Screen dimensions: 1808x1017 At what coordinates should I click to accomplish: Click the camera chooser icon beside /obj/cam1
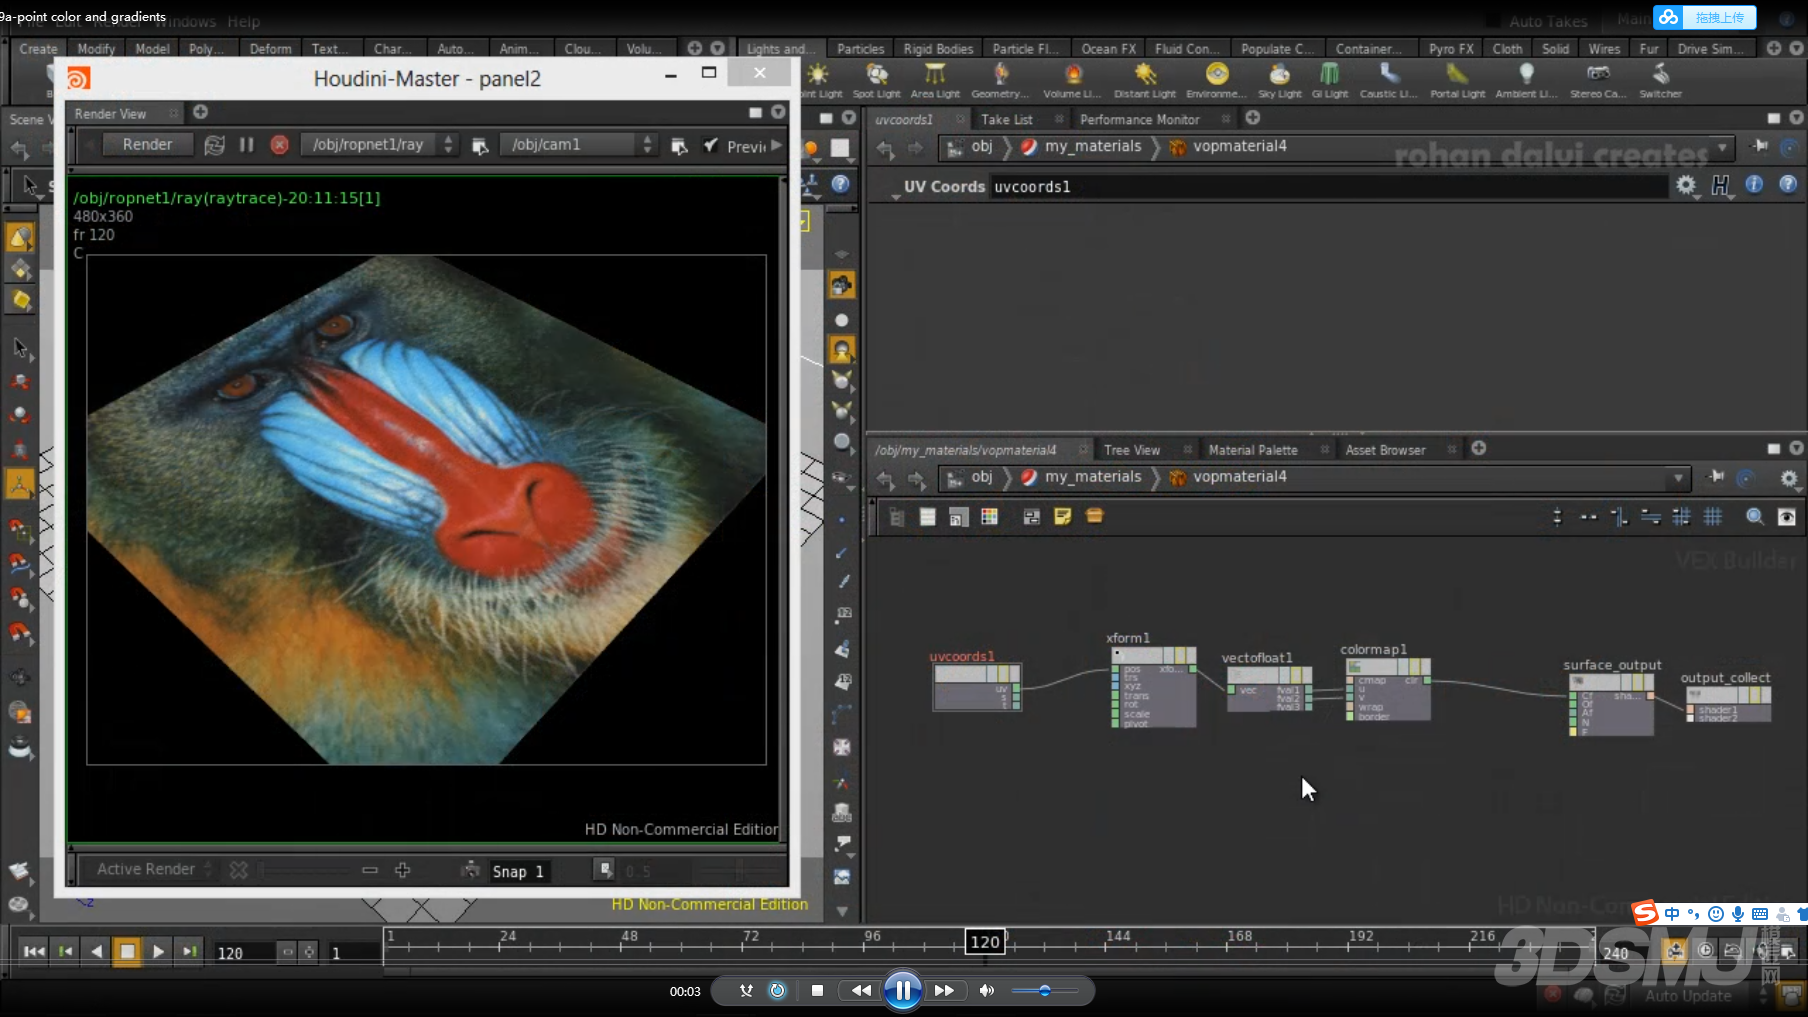click(x=679, y=146)
